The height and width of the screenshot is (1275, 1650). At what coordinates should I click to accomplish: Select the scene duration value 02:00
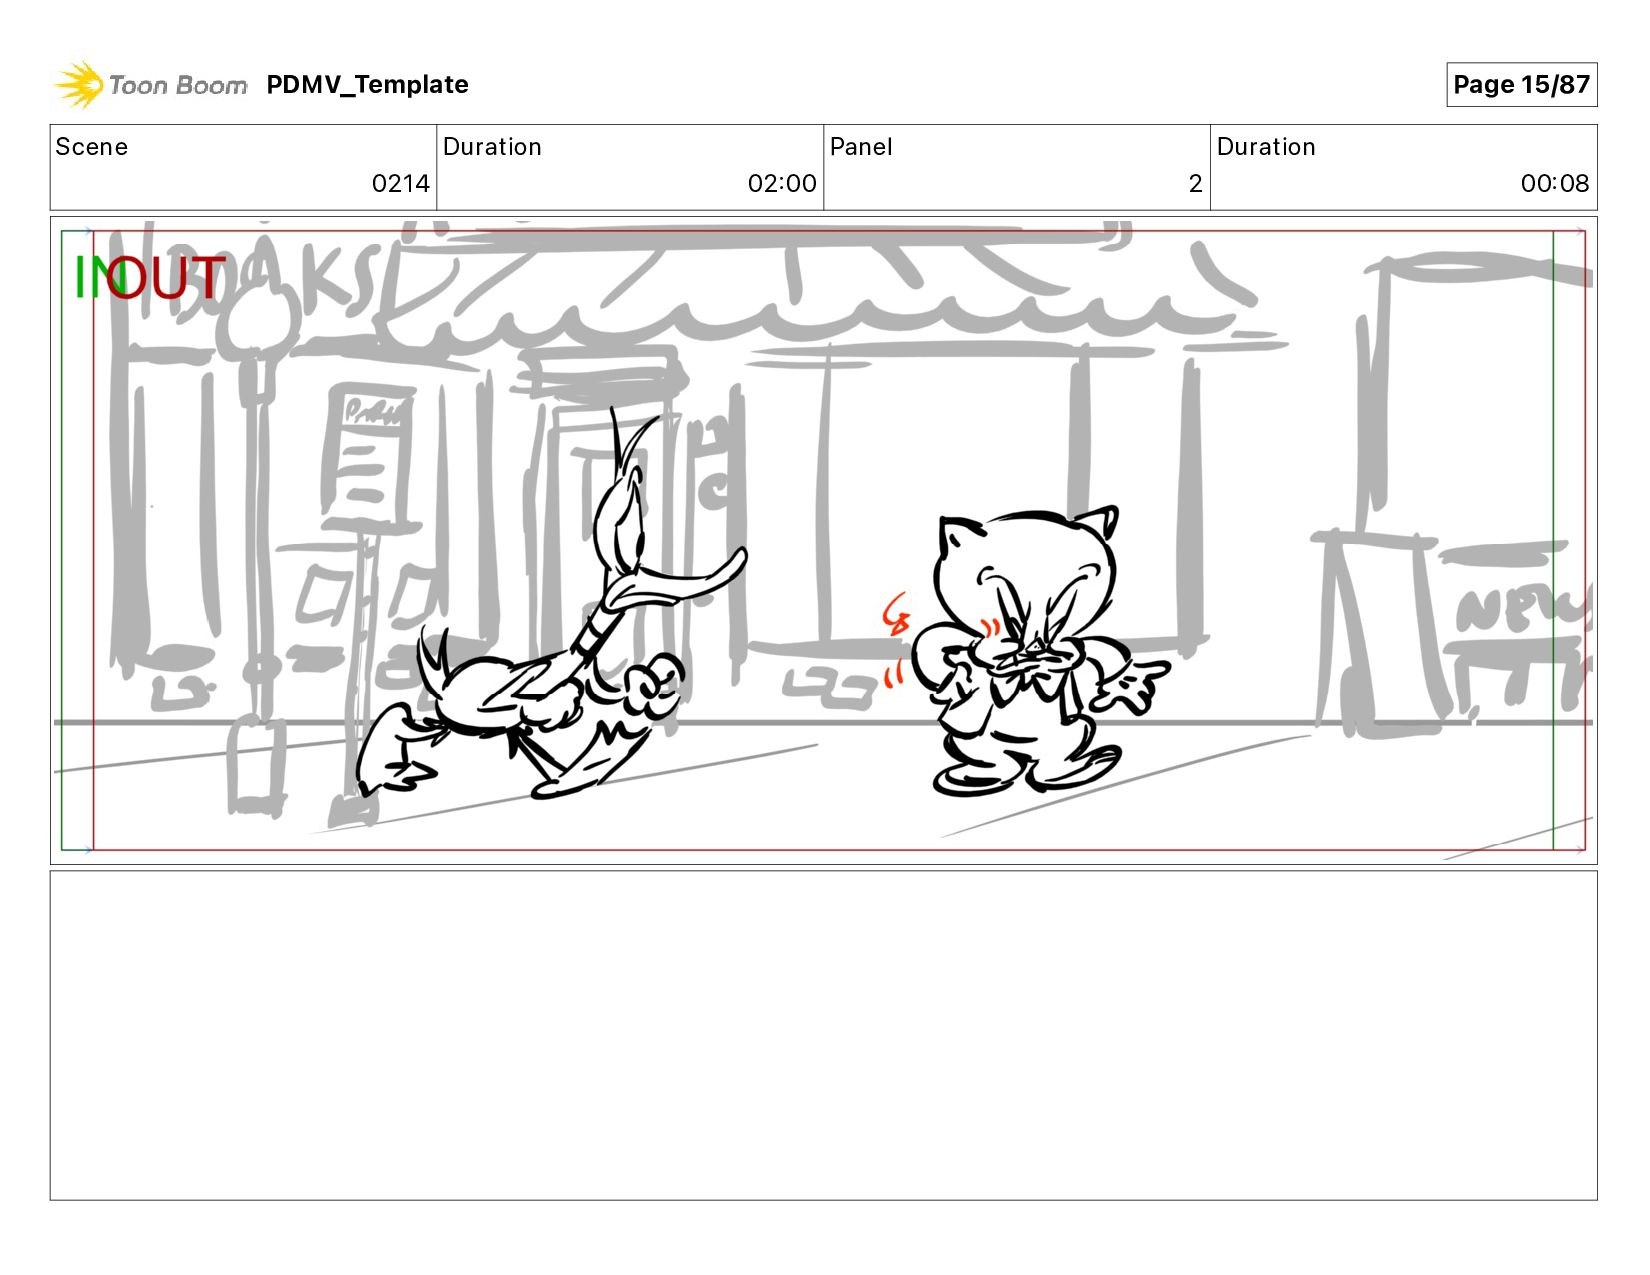click(x=782, y=184)
